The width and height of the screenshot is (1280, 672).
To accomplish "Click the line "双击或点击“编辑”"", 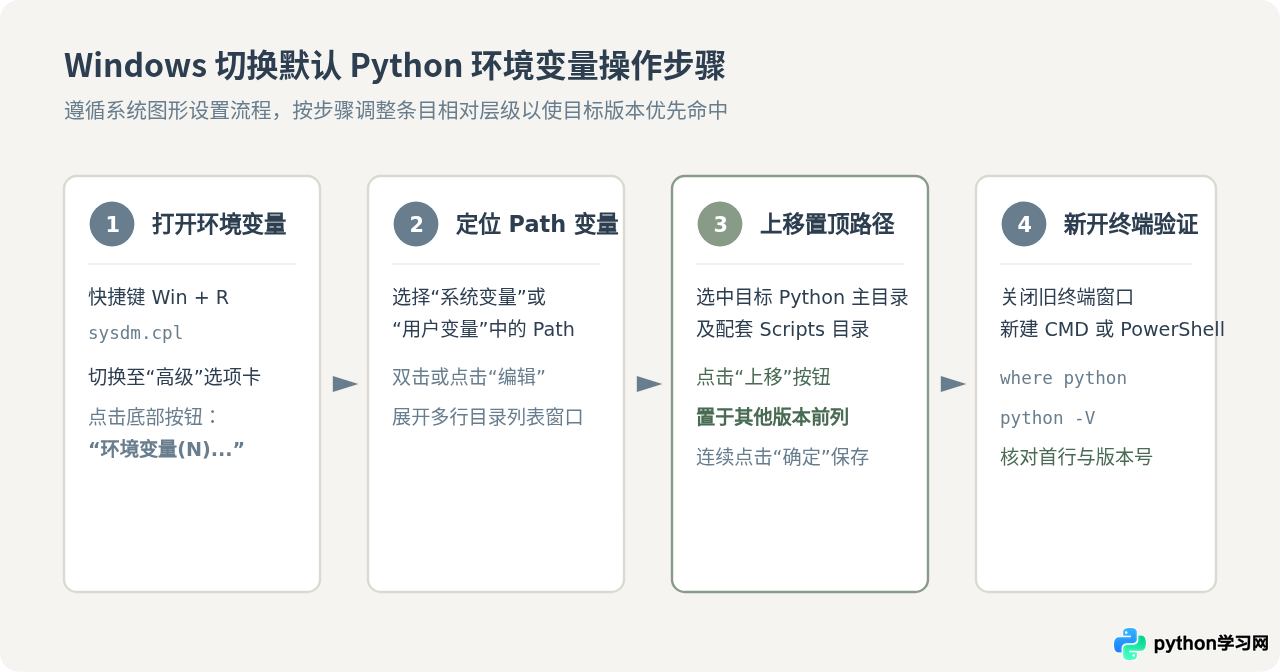I will 469,377.
